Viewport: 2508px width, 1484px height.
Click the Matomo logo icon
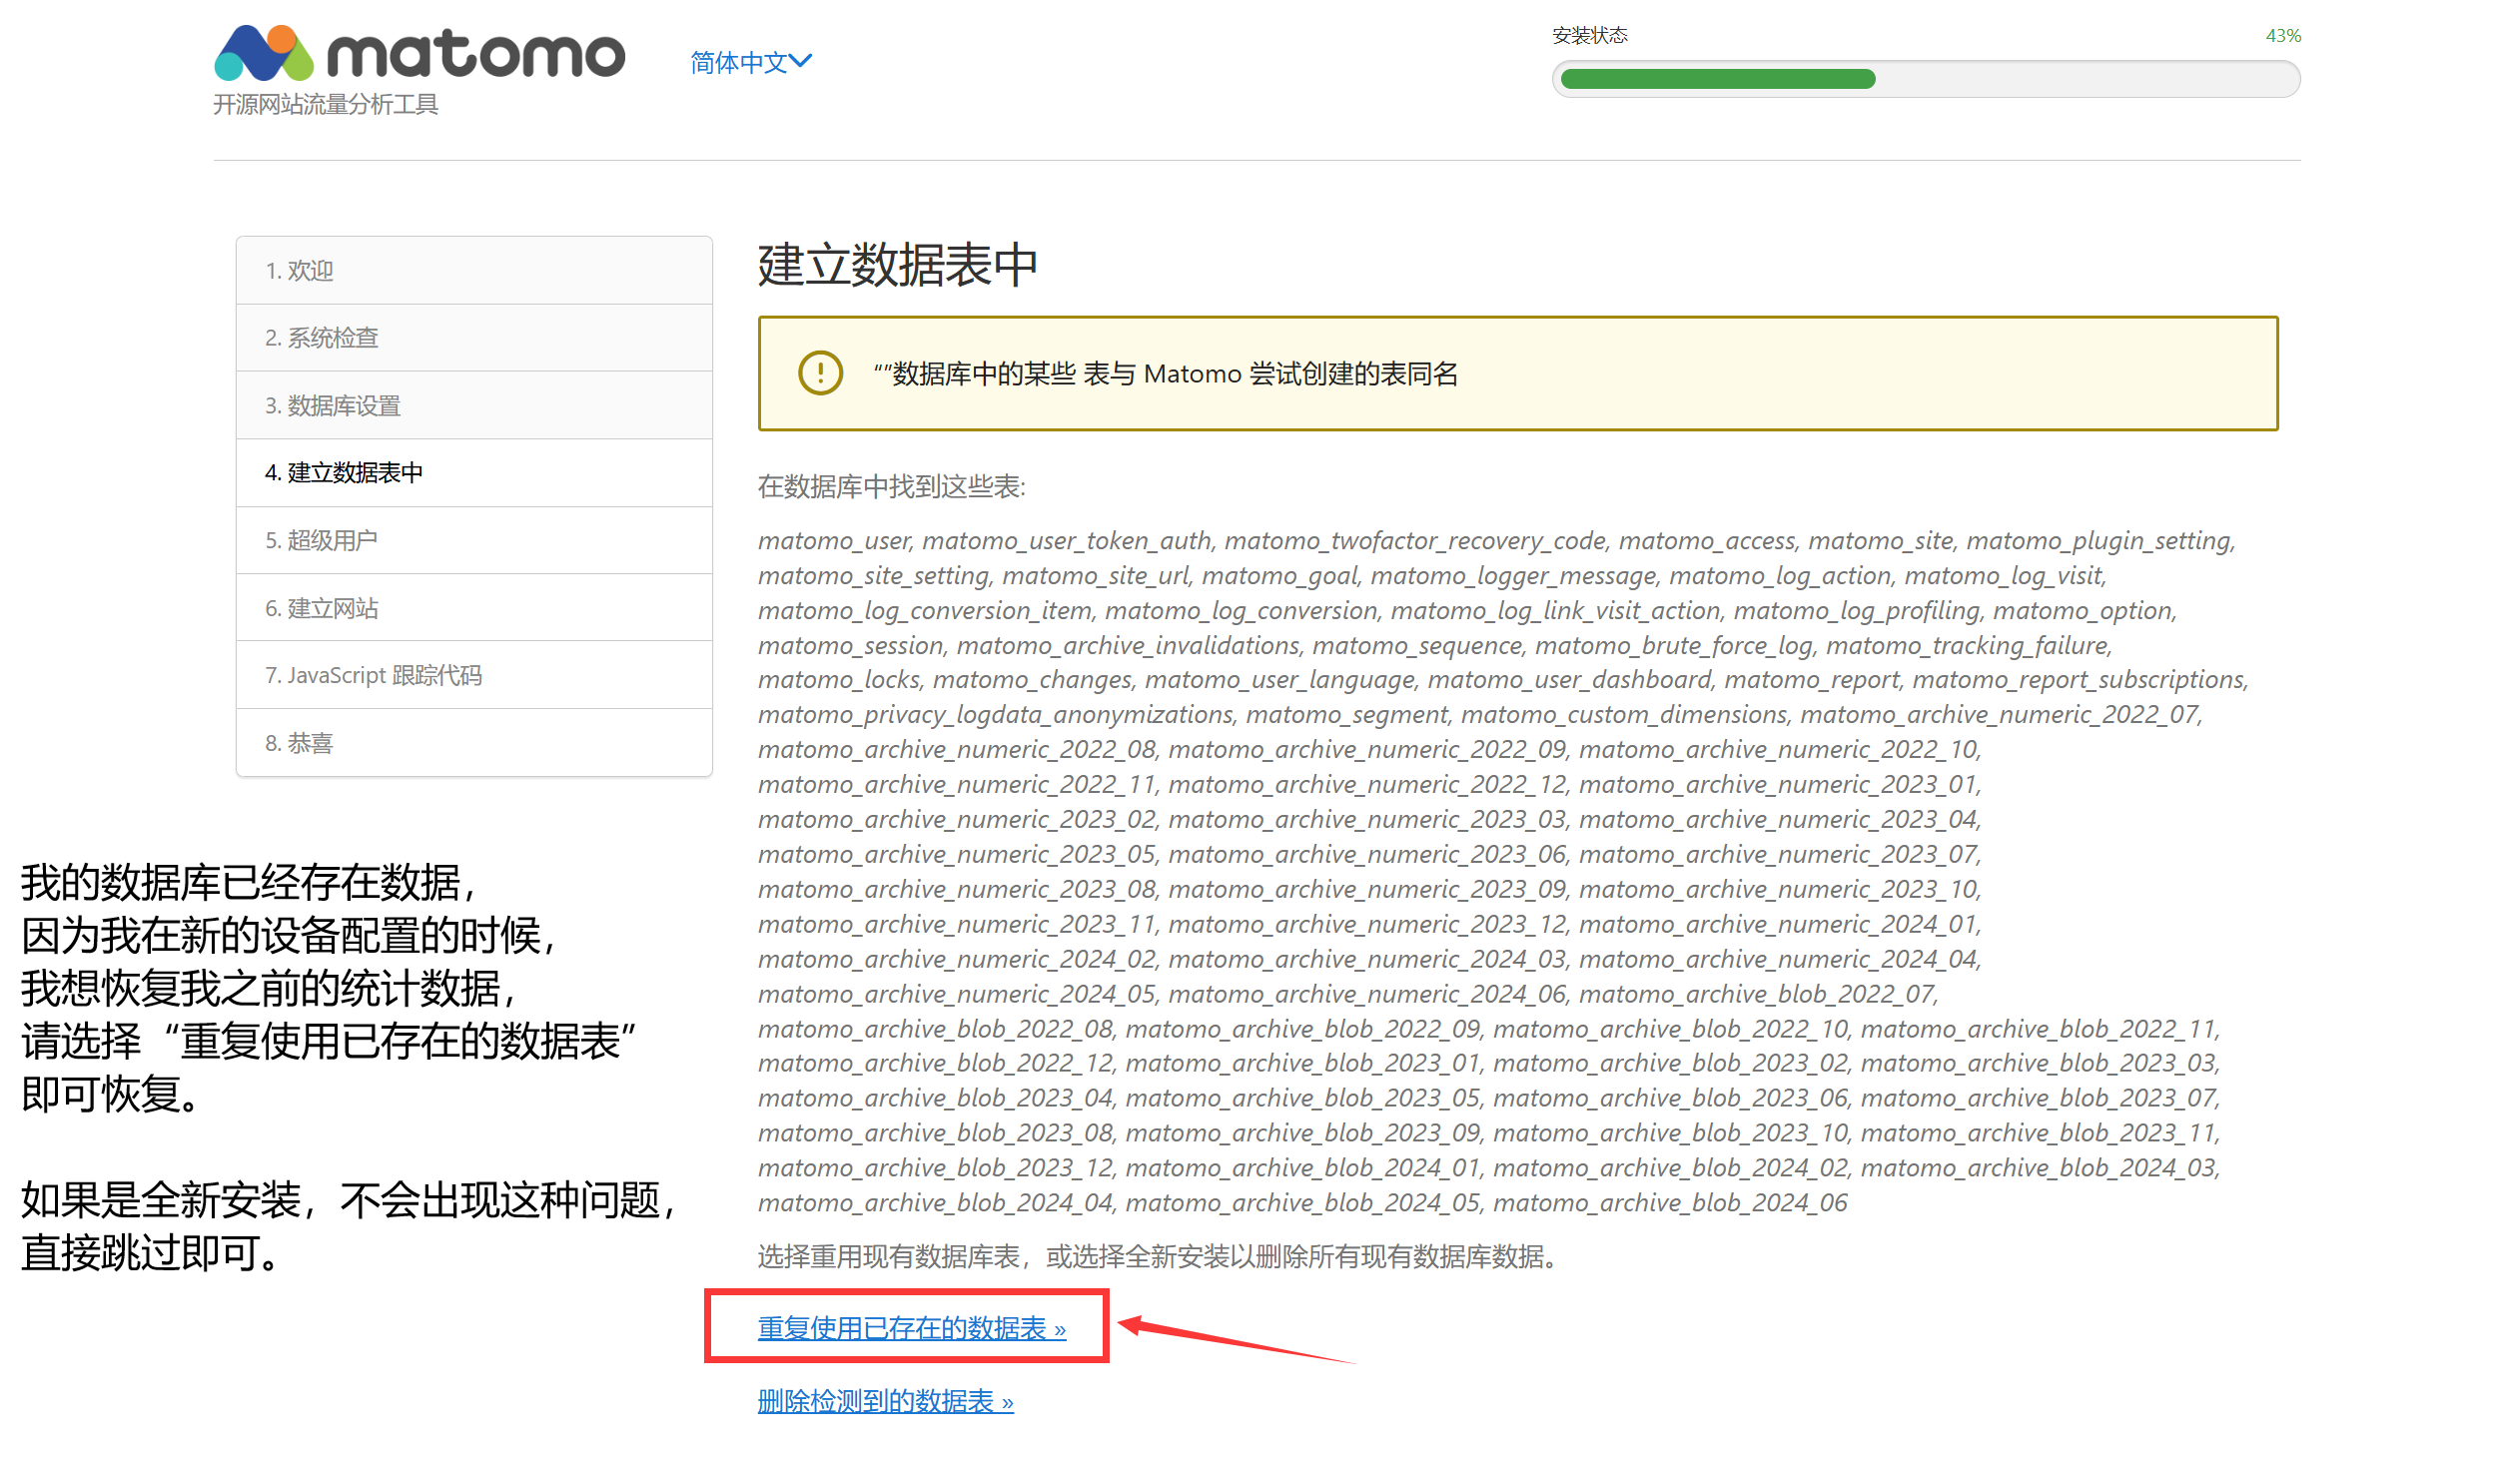[264, 53]
